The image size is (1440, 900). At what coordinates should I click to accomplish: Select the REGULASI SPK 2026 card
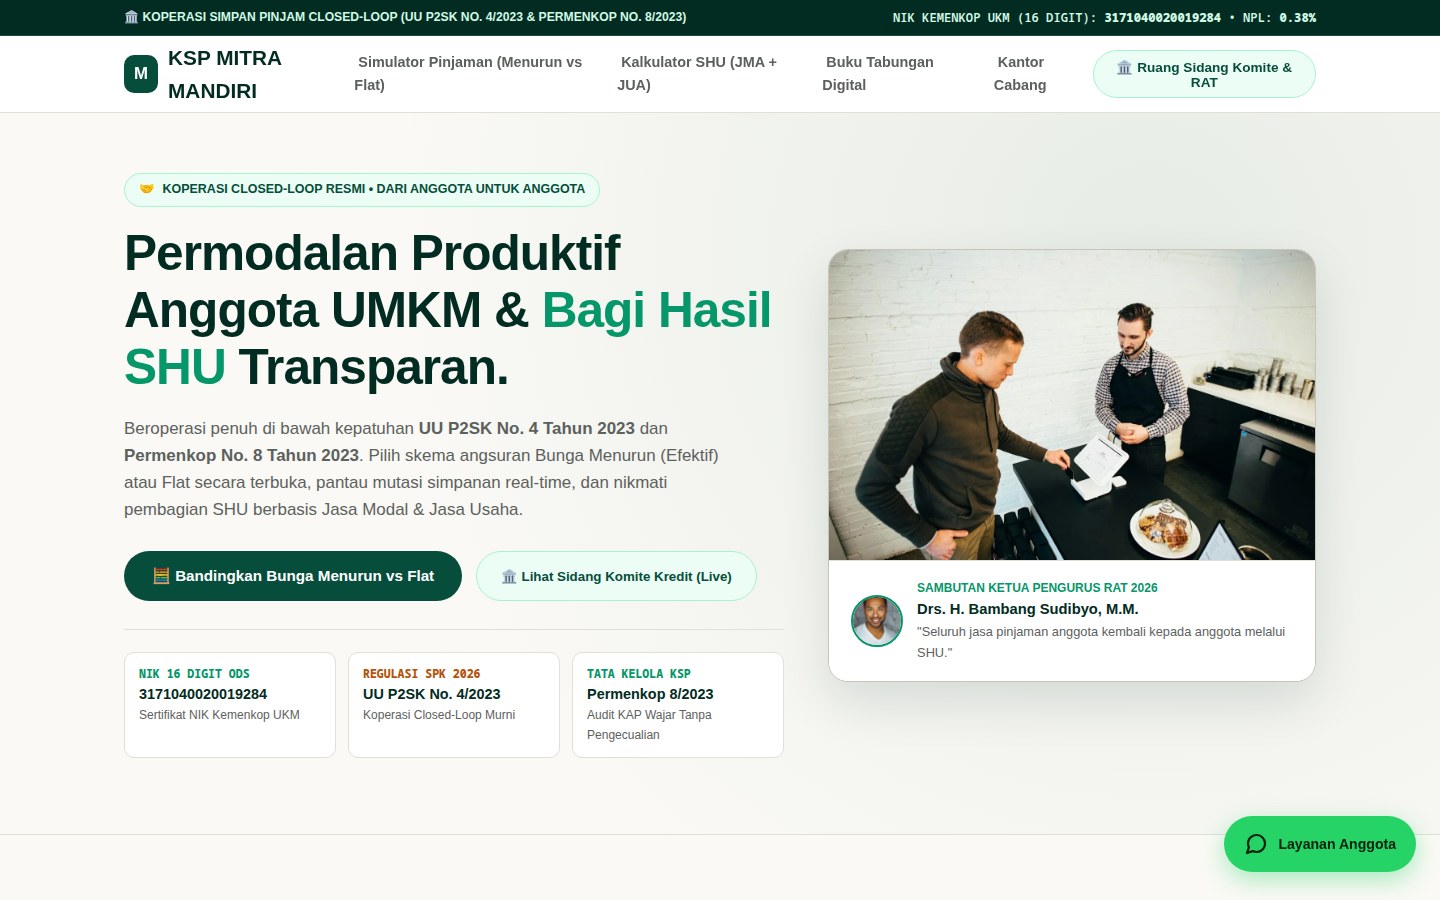pyautogui.click(x=454, y=705)
